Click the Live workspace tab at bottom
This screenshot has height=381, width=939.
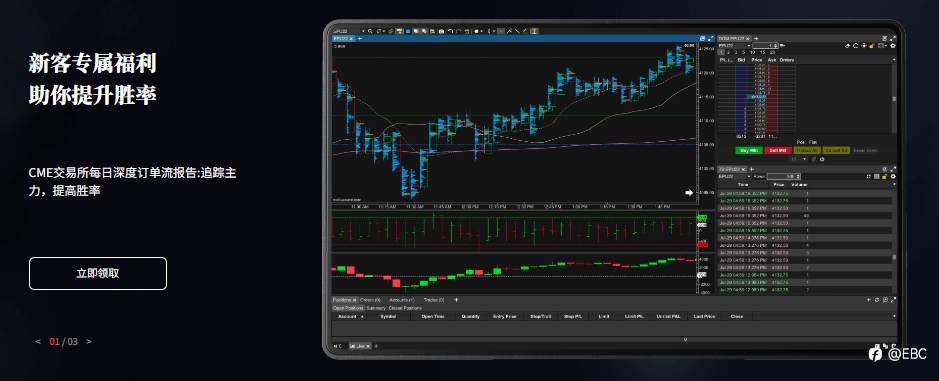[360, 346]
